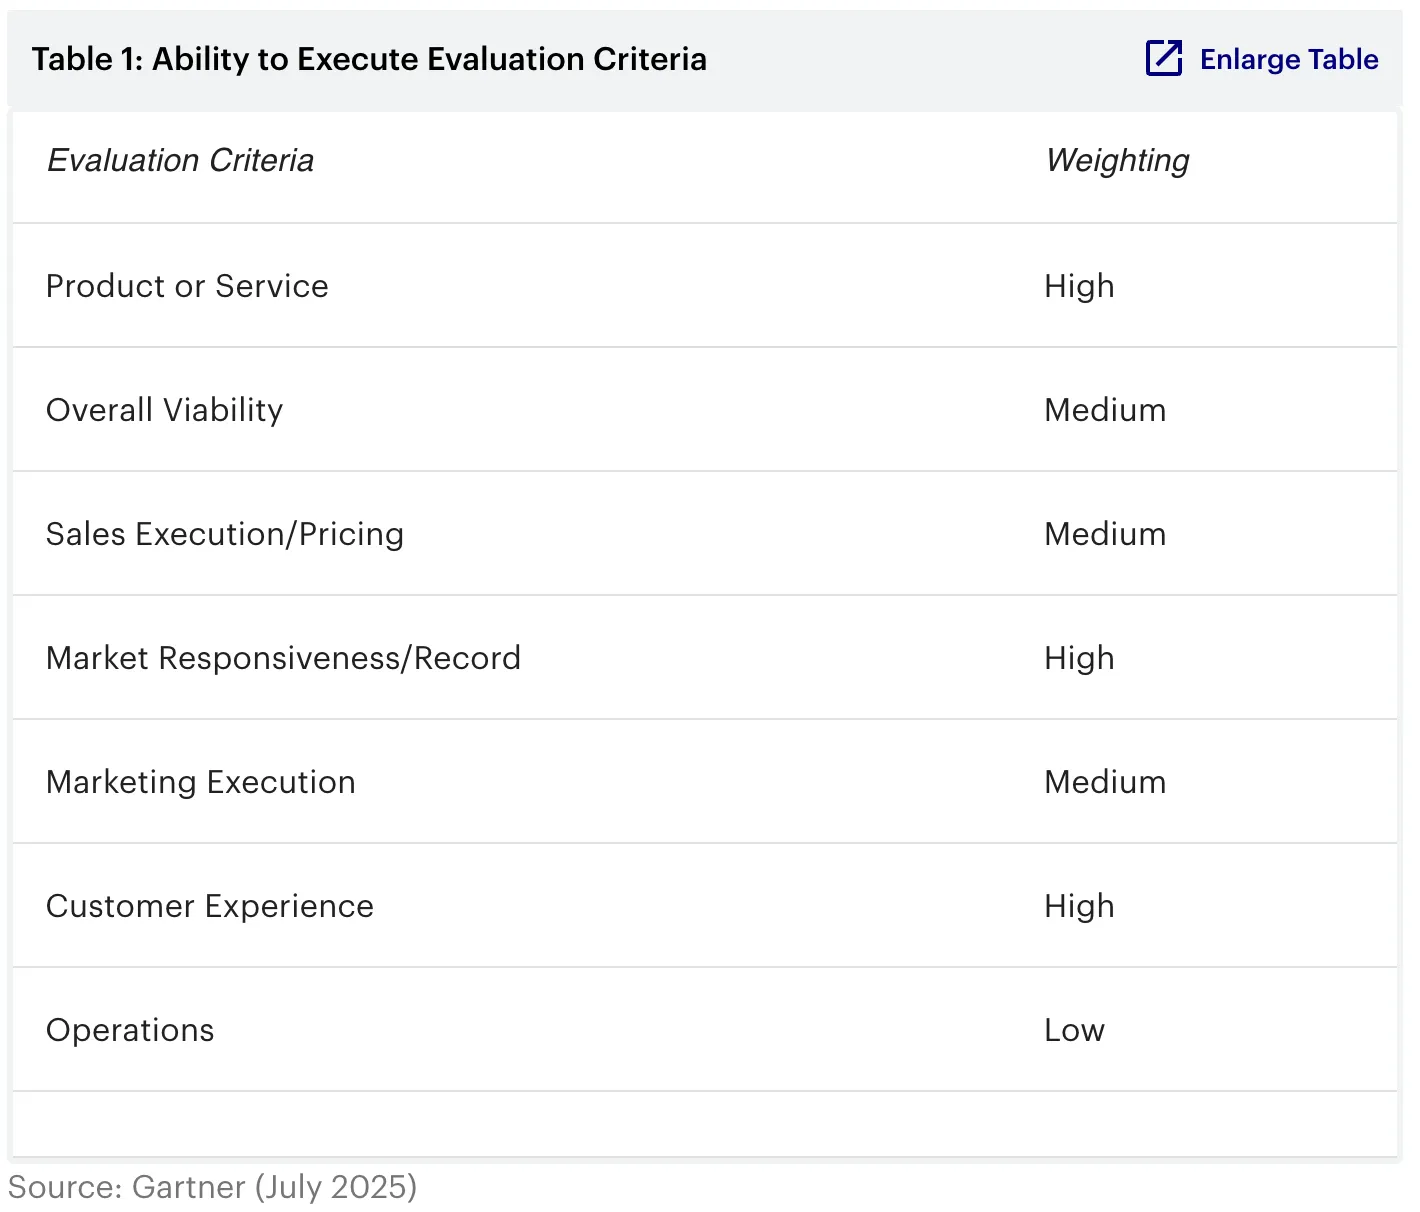The width and height of the screenshot is (1420, 1212).
Task: Select the Customer Experience row label
Action: tap(210, 907)
